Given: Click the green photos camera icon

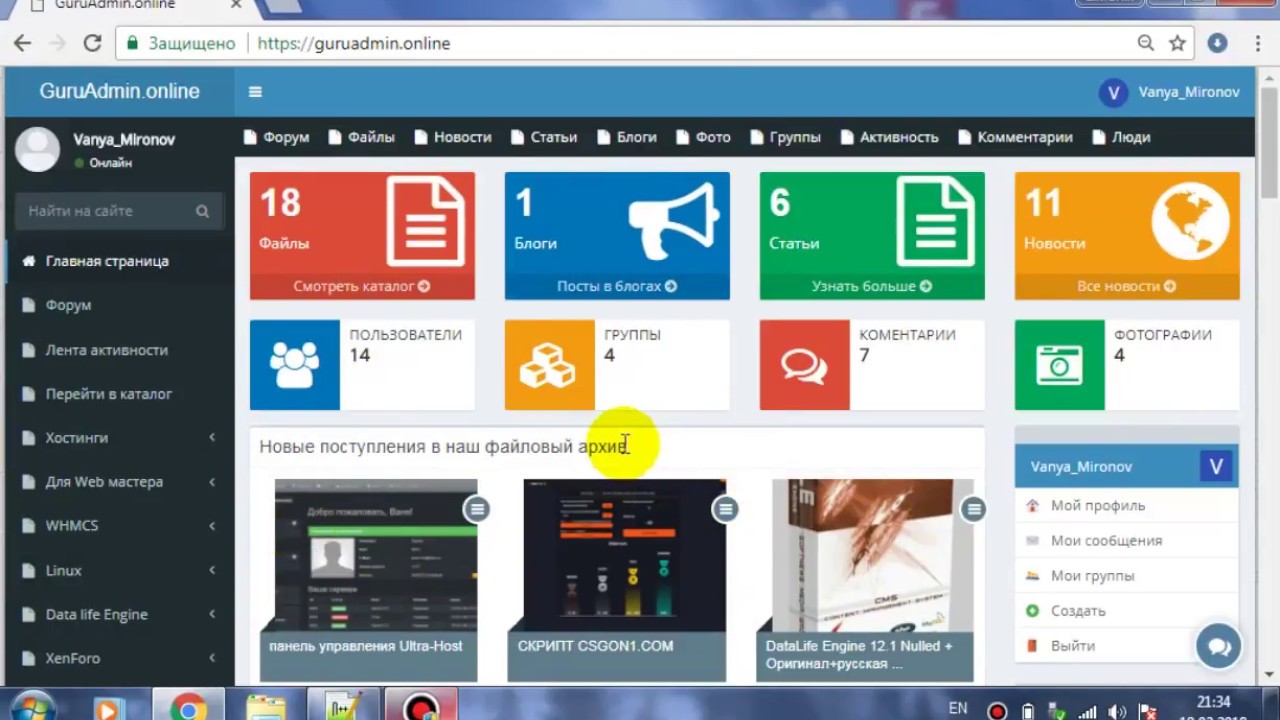Looking at the screenshot, I should pos(1059,365).
